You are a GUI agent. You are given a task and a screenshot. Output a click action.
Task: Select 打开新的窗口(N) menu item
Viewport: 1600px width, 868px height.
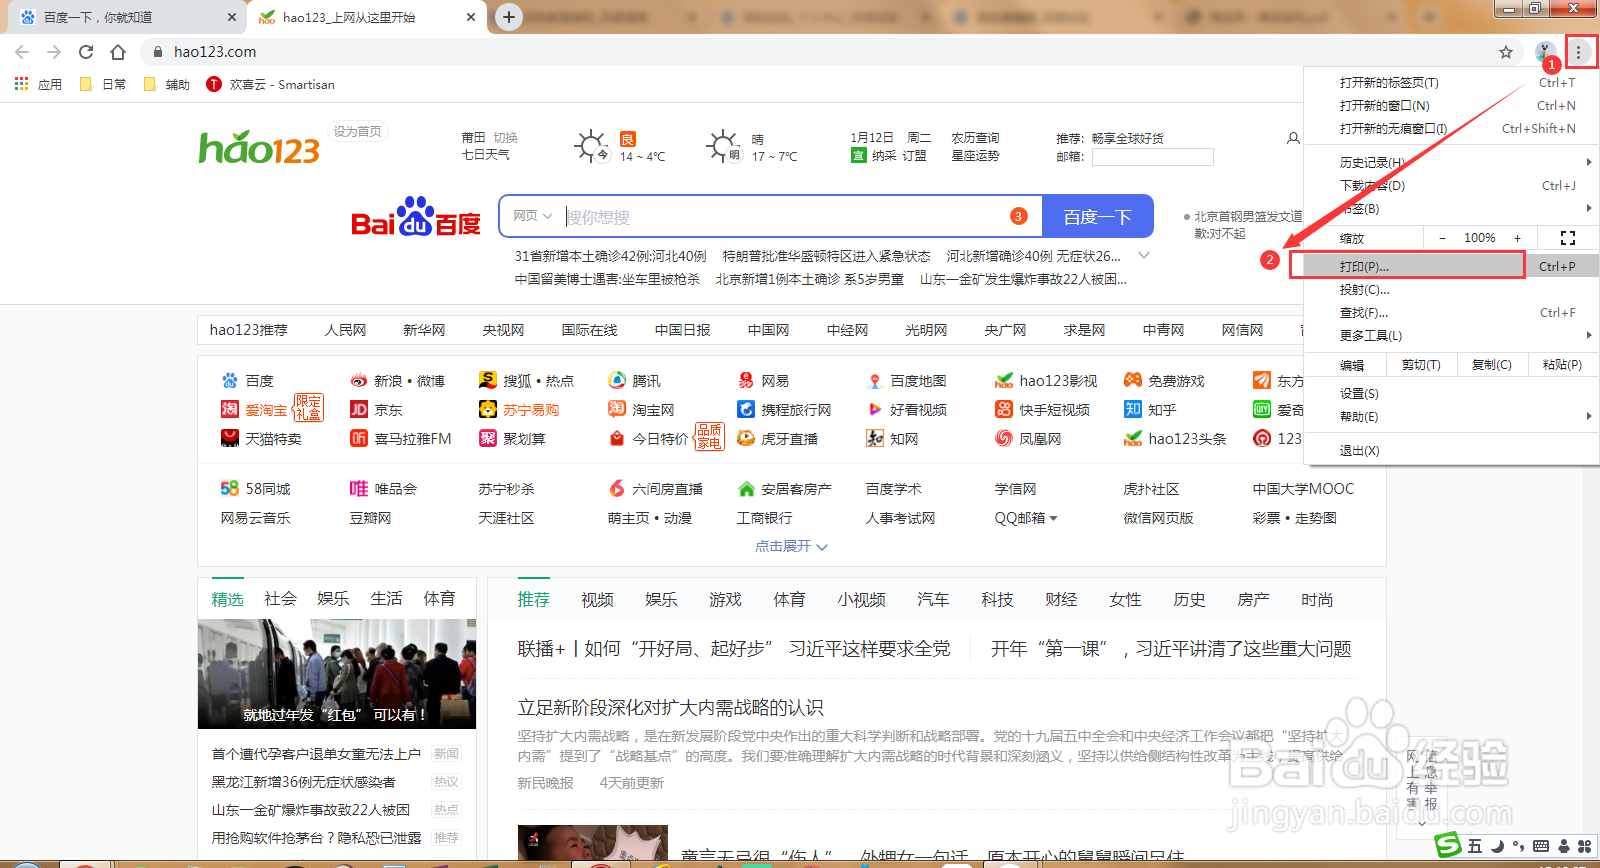pyautogui.click(x=1451, y=106)
